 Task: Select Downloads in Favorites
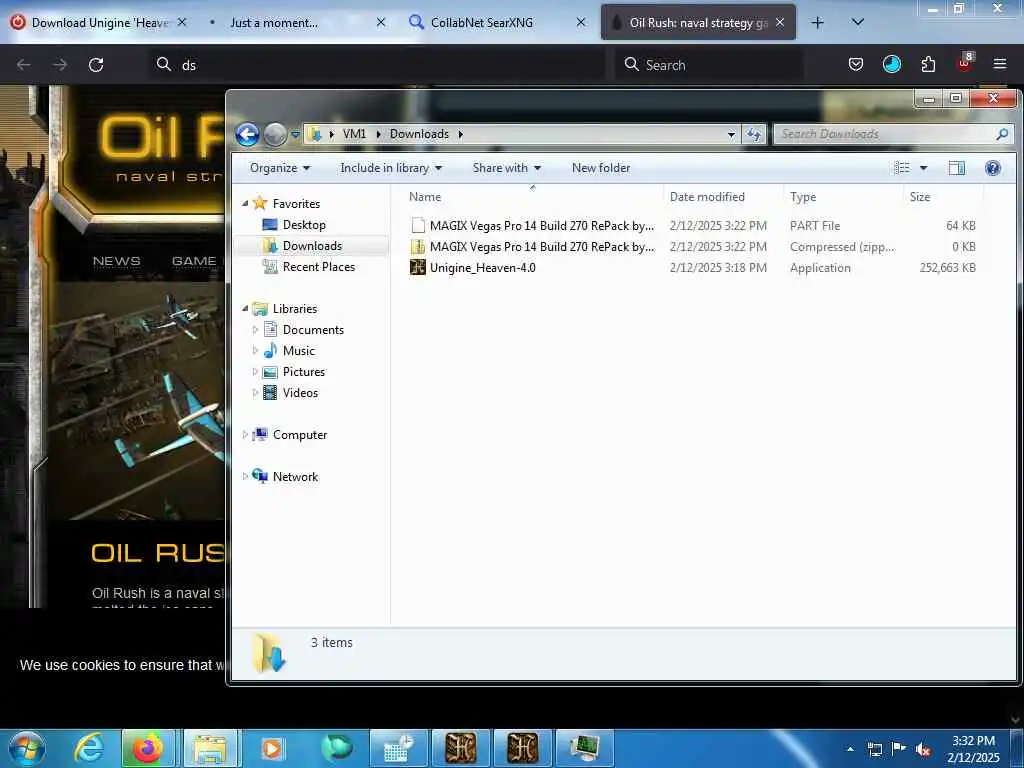312,246
